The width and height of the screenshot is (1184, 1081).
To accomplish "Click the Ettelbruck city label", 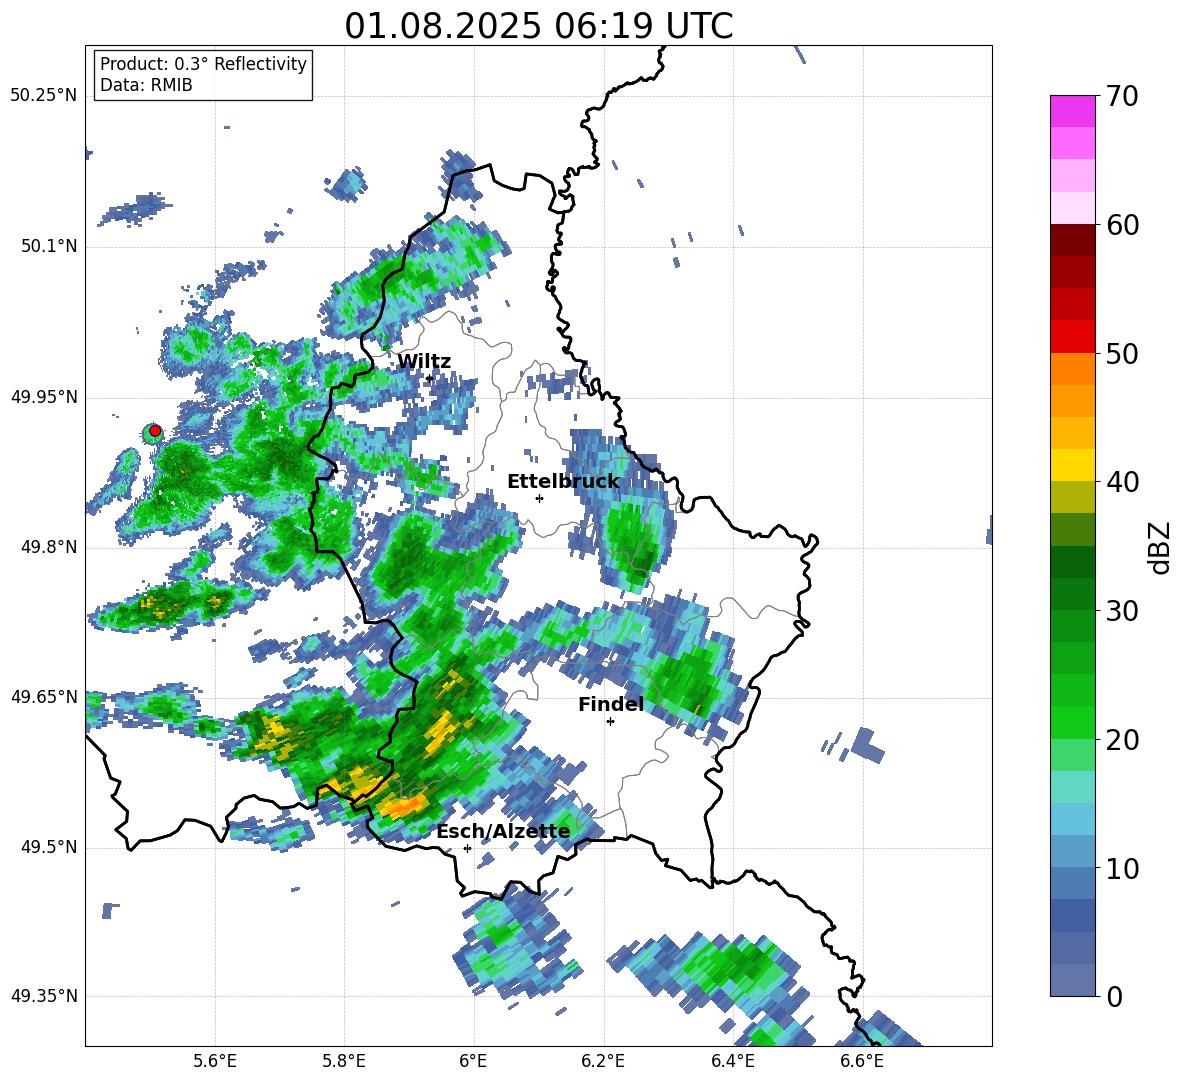I will click(563, 482).
